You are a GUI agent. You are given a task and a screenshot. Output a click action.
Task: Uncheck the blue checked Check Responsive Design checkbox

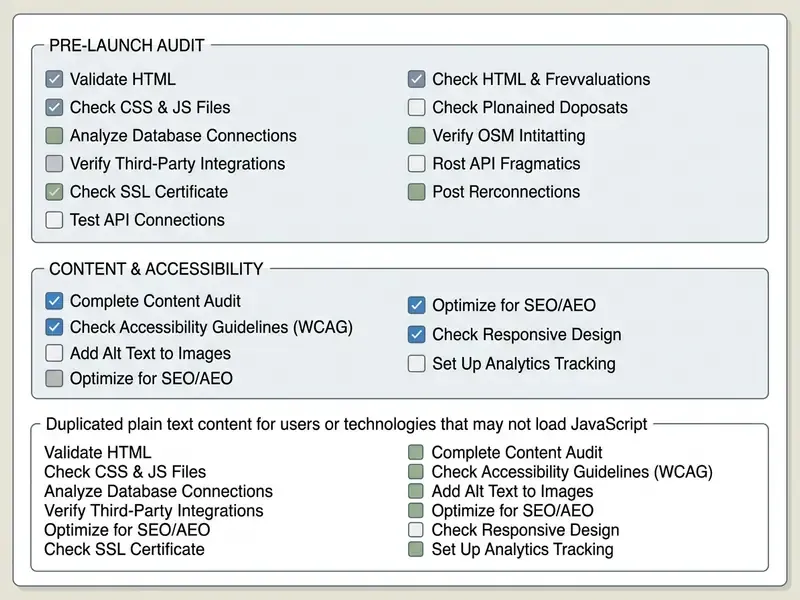pyautogui.click(x=416, y=334)
